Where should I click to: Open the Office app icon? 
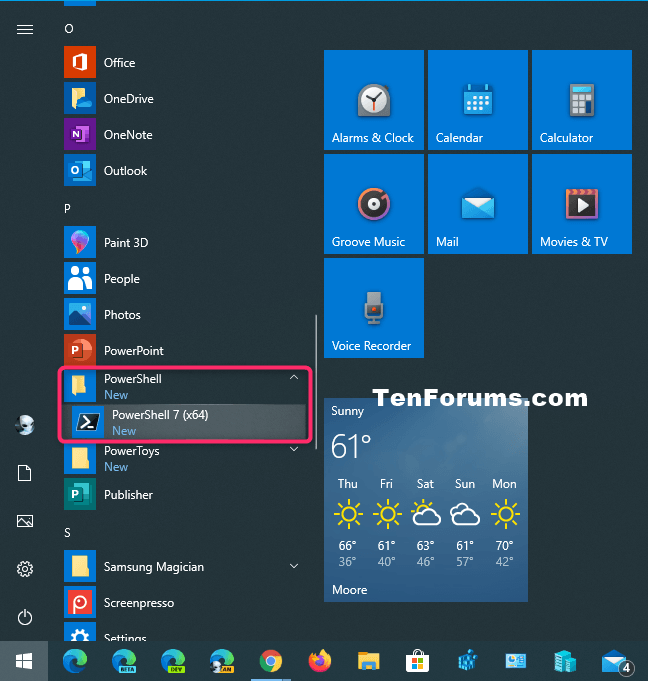click(80, 62)
